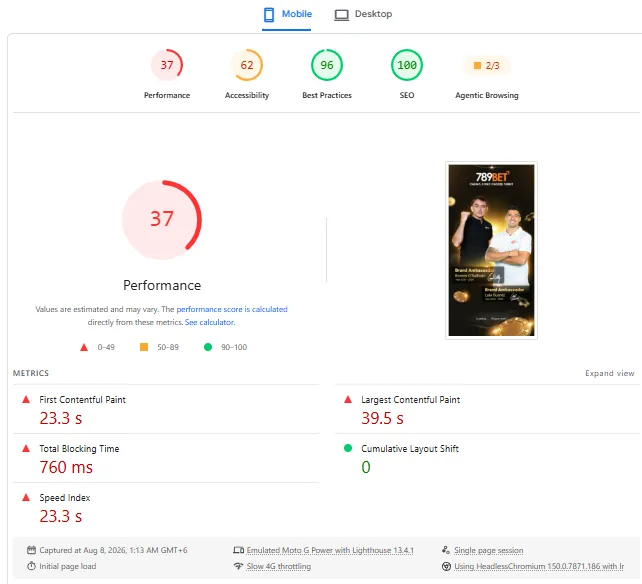This screenshot has height=584, width=642.
Task: Open the Best Practices score gauge 96
Action: [x=327, y=65]
